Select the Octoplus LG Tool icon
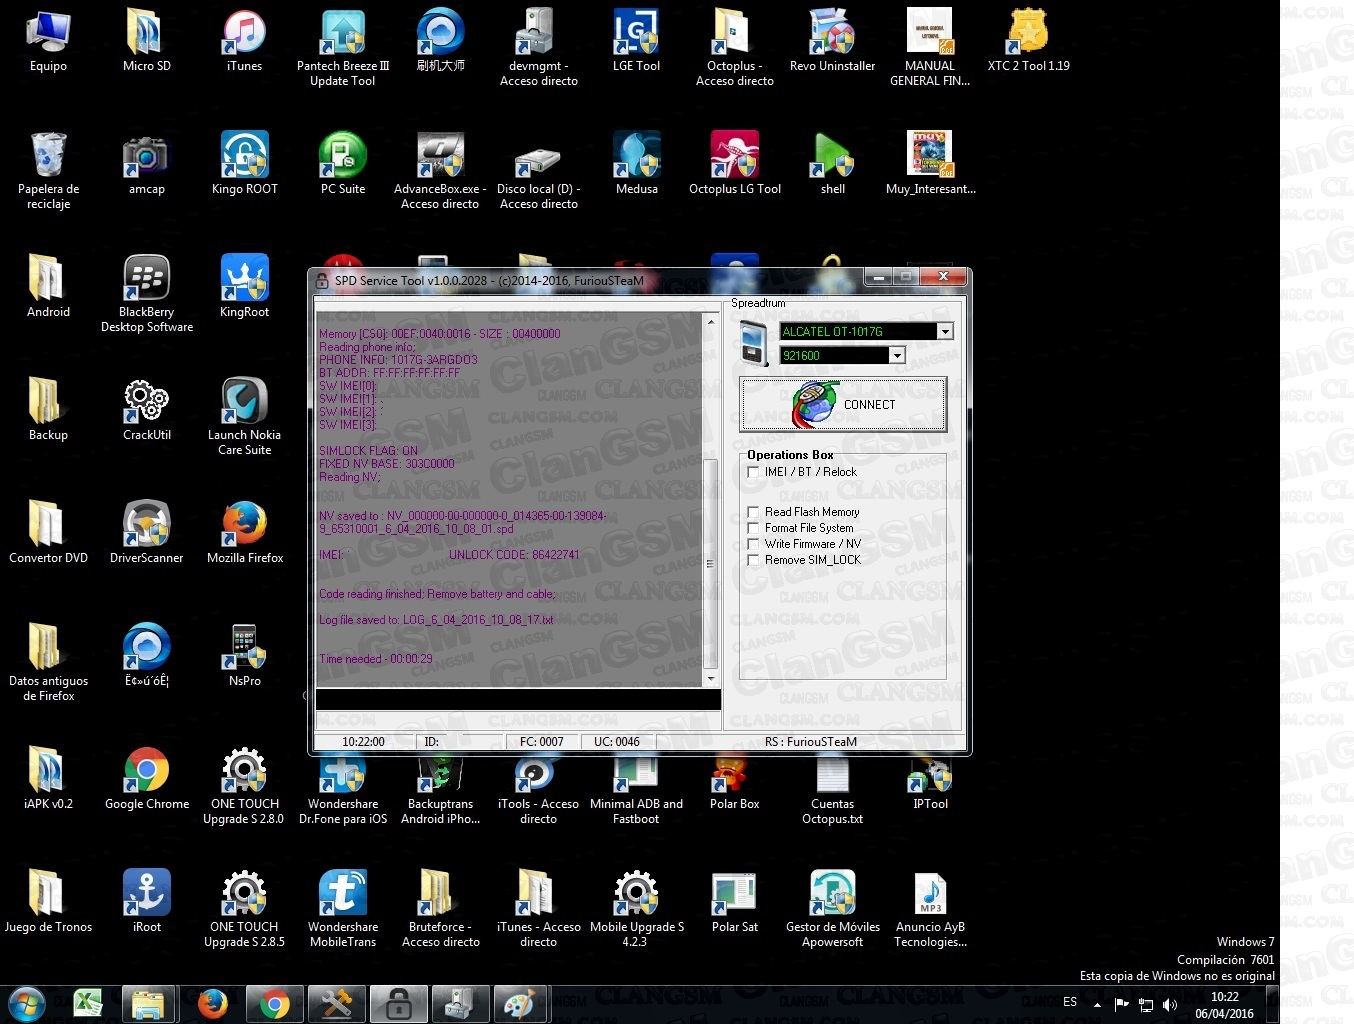This screenshot has height=1024, width=1354. [735, 165]
